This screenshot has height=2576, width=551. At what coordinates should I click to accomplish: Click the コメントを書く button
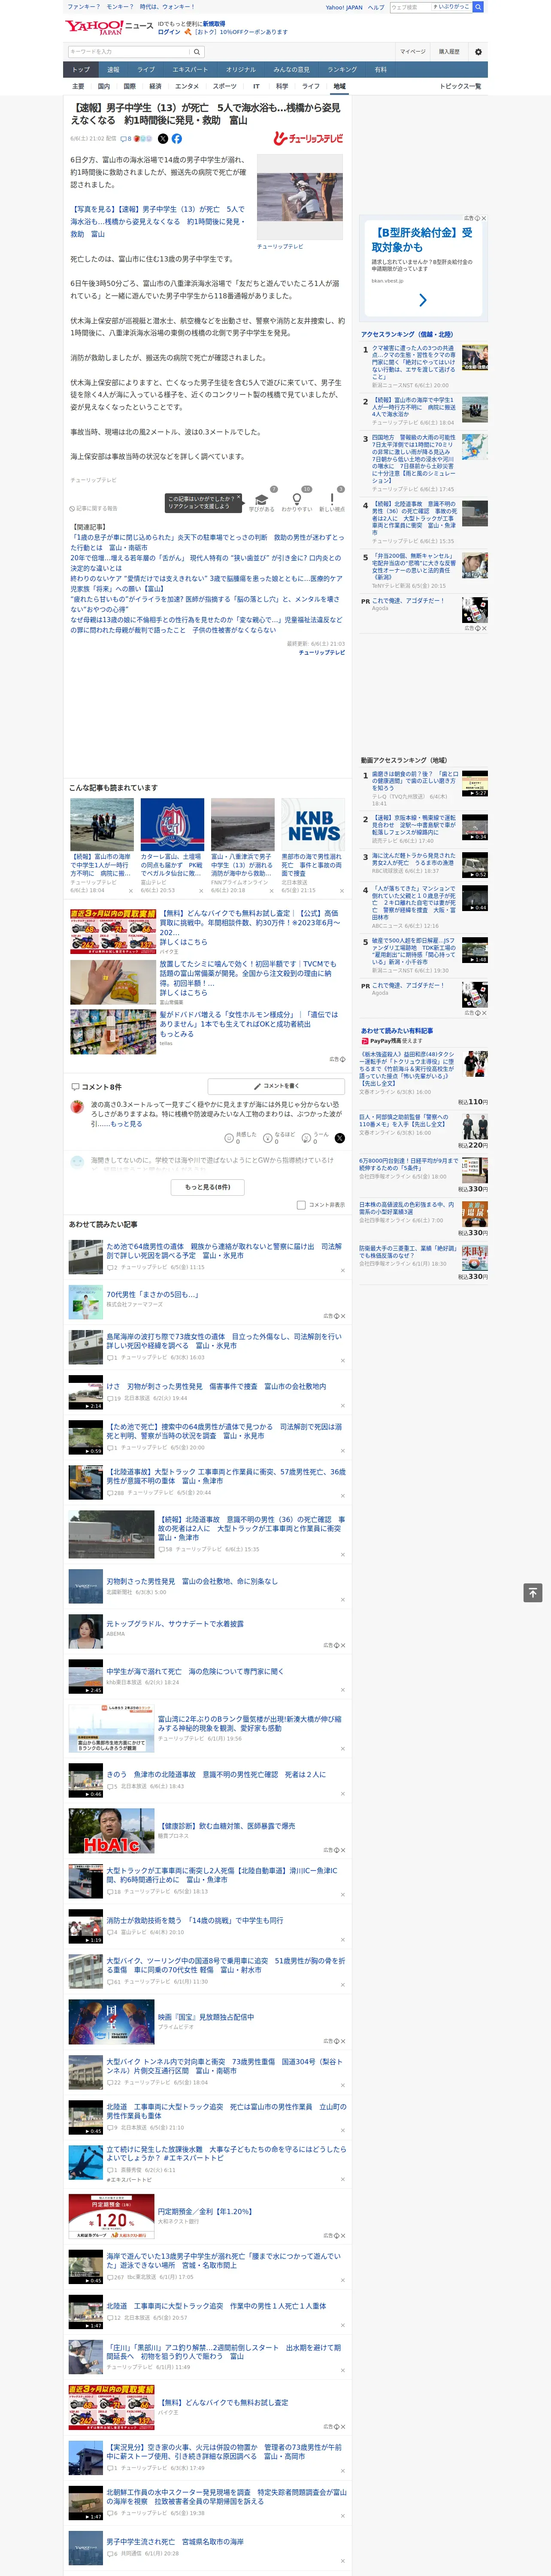tap(277, 1086)
